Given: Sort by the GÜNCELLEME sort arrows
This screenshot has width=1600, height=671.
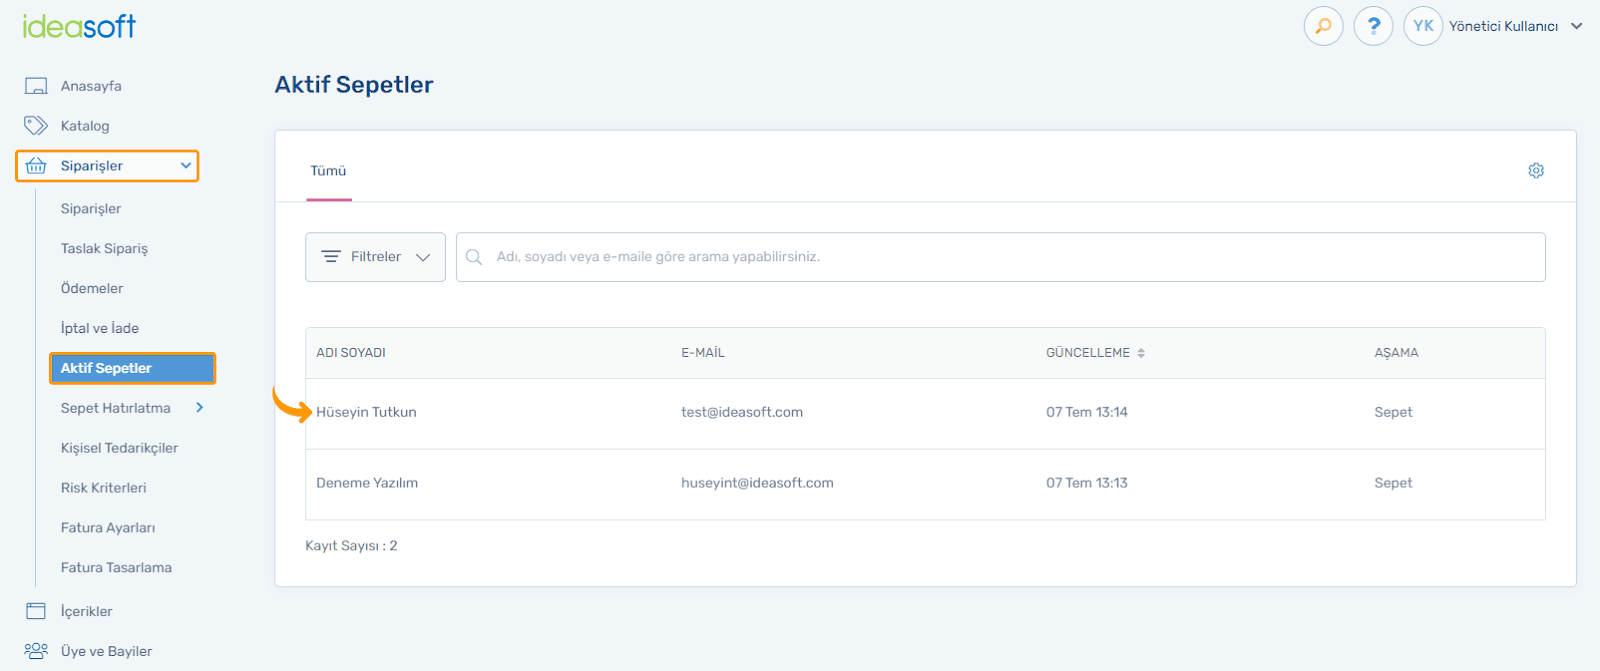Looking at the screenshot, I should 1141,353.
